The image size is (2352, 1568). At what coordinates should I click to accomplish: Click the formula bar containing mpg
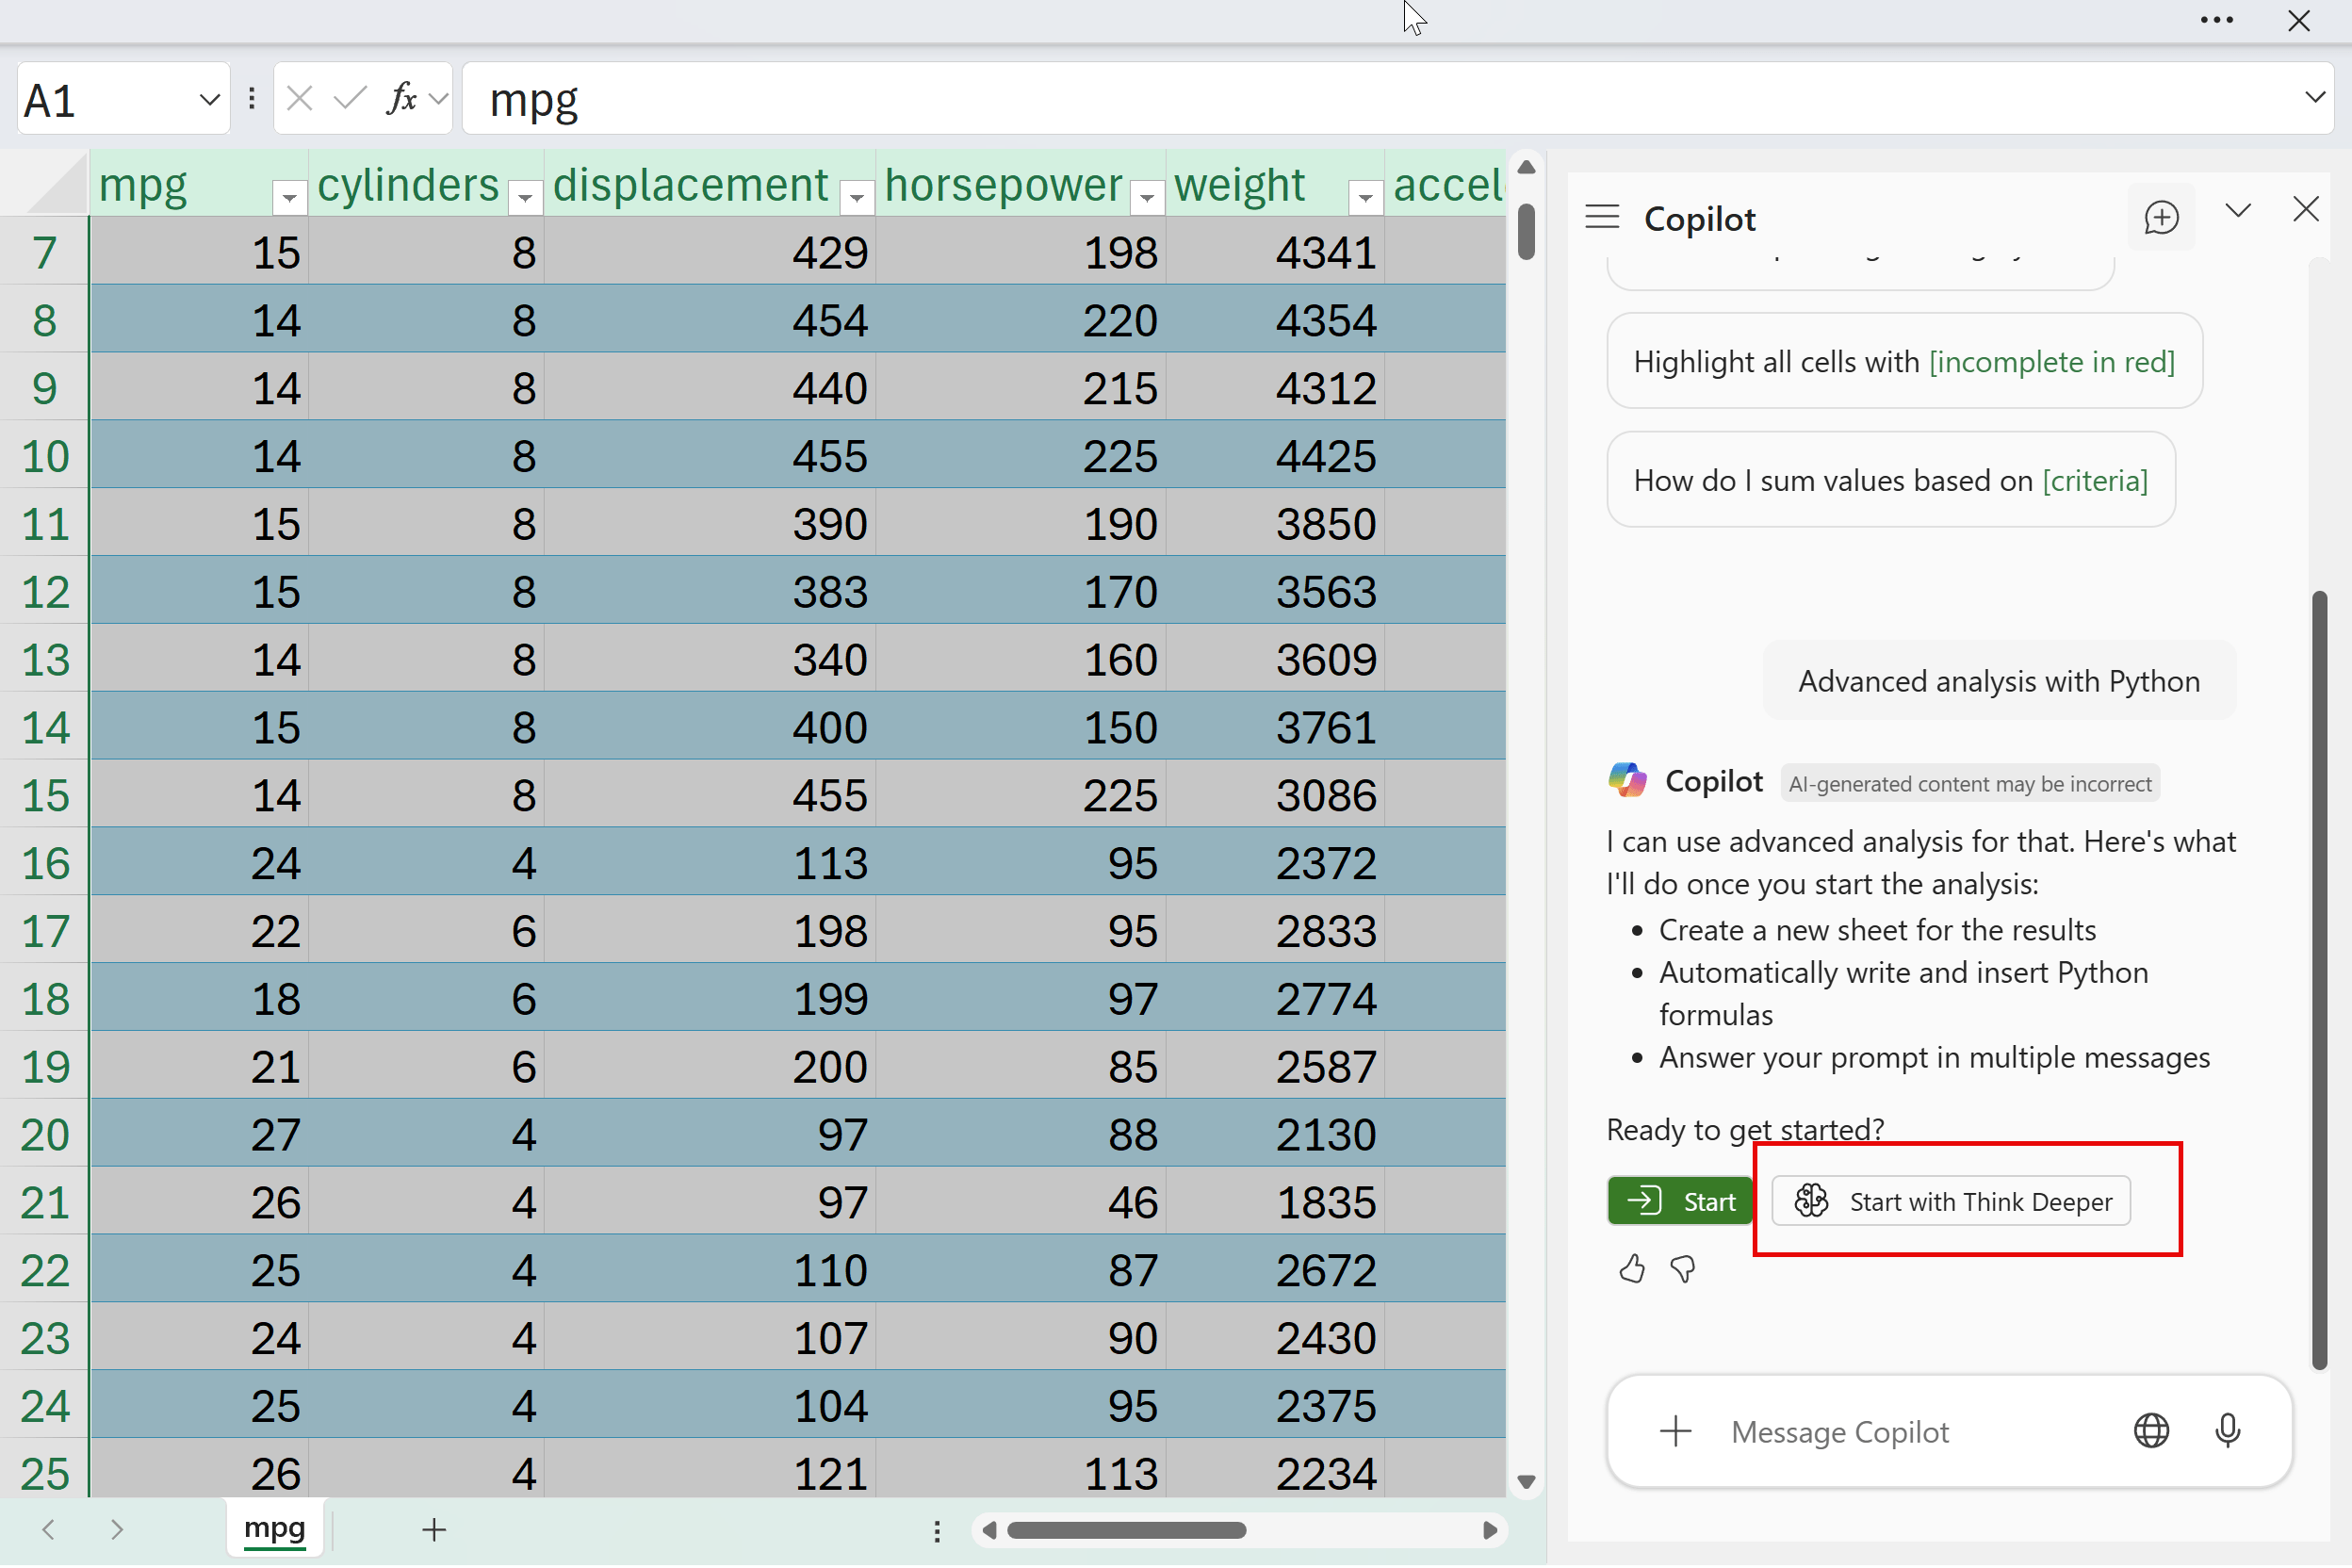pyautogui.click(x=1380, y=99)
